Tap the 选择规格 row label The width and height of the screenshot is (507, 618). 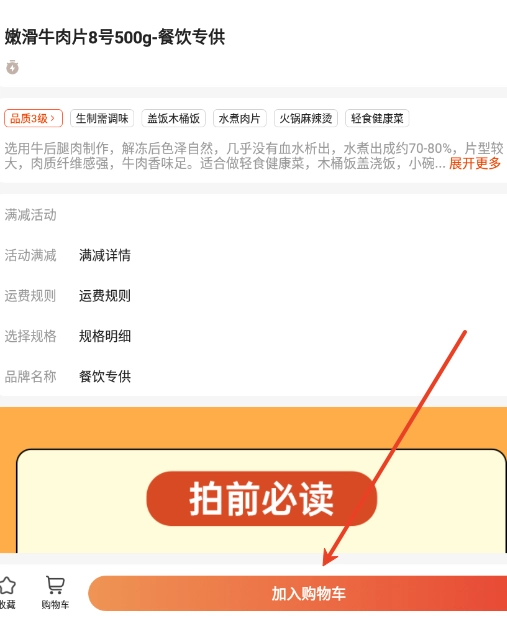click(x=30, y=336)
